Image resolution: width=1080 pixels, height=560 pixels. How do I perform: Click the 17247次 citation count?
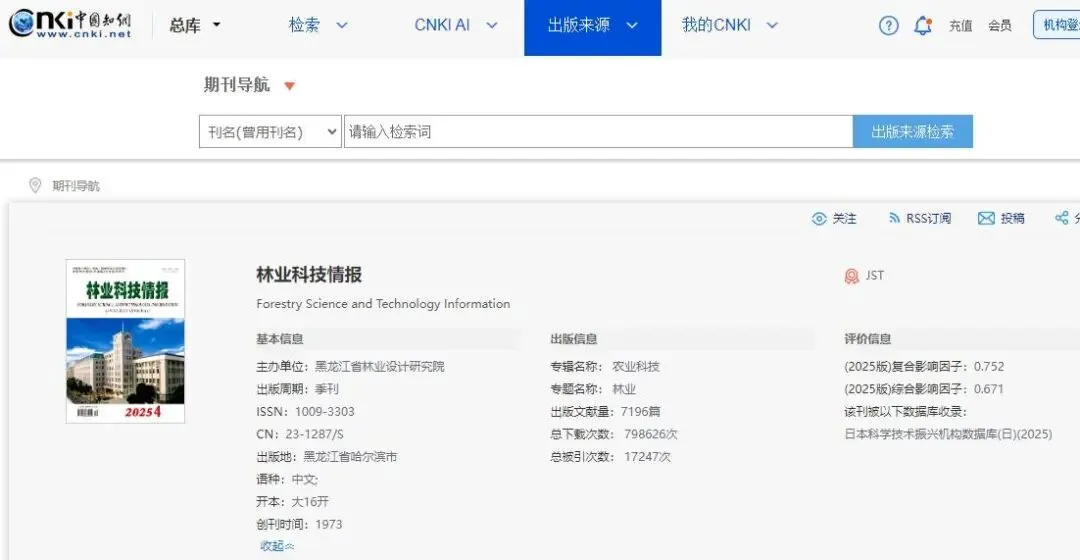(647, 457)
